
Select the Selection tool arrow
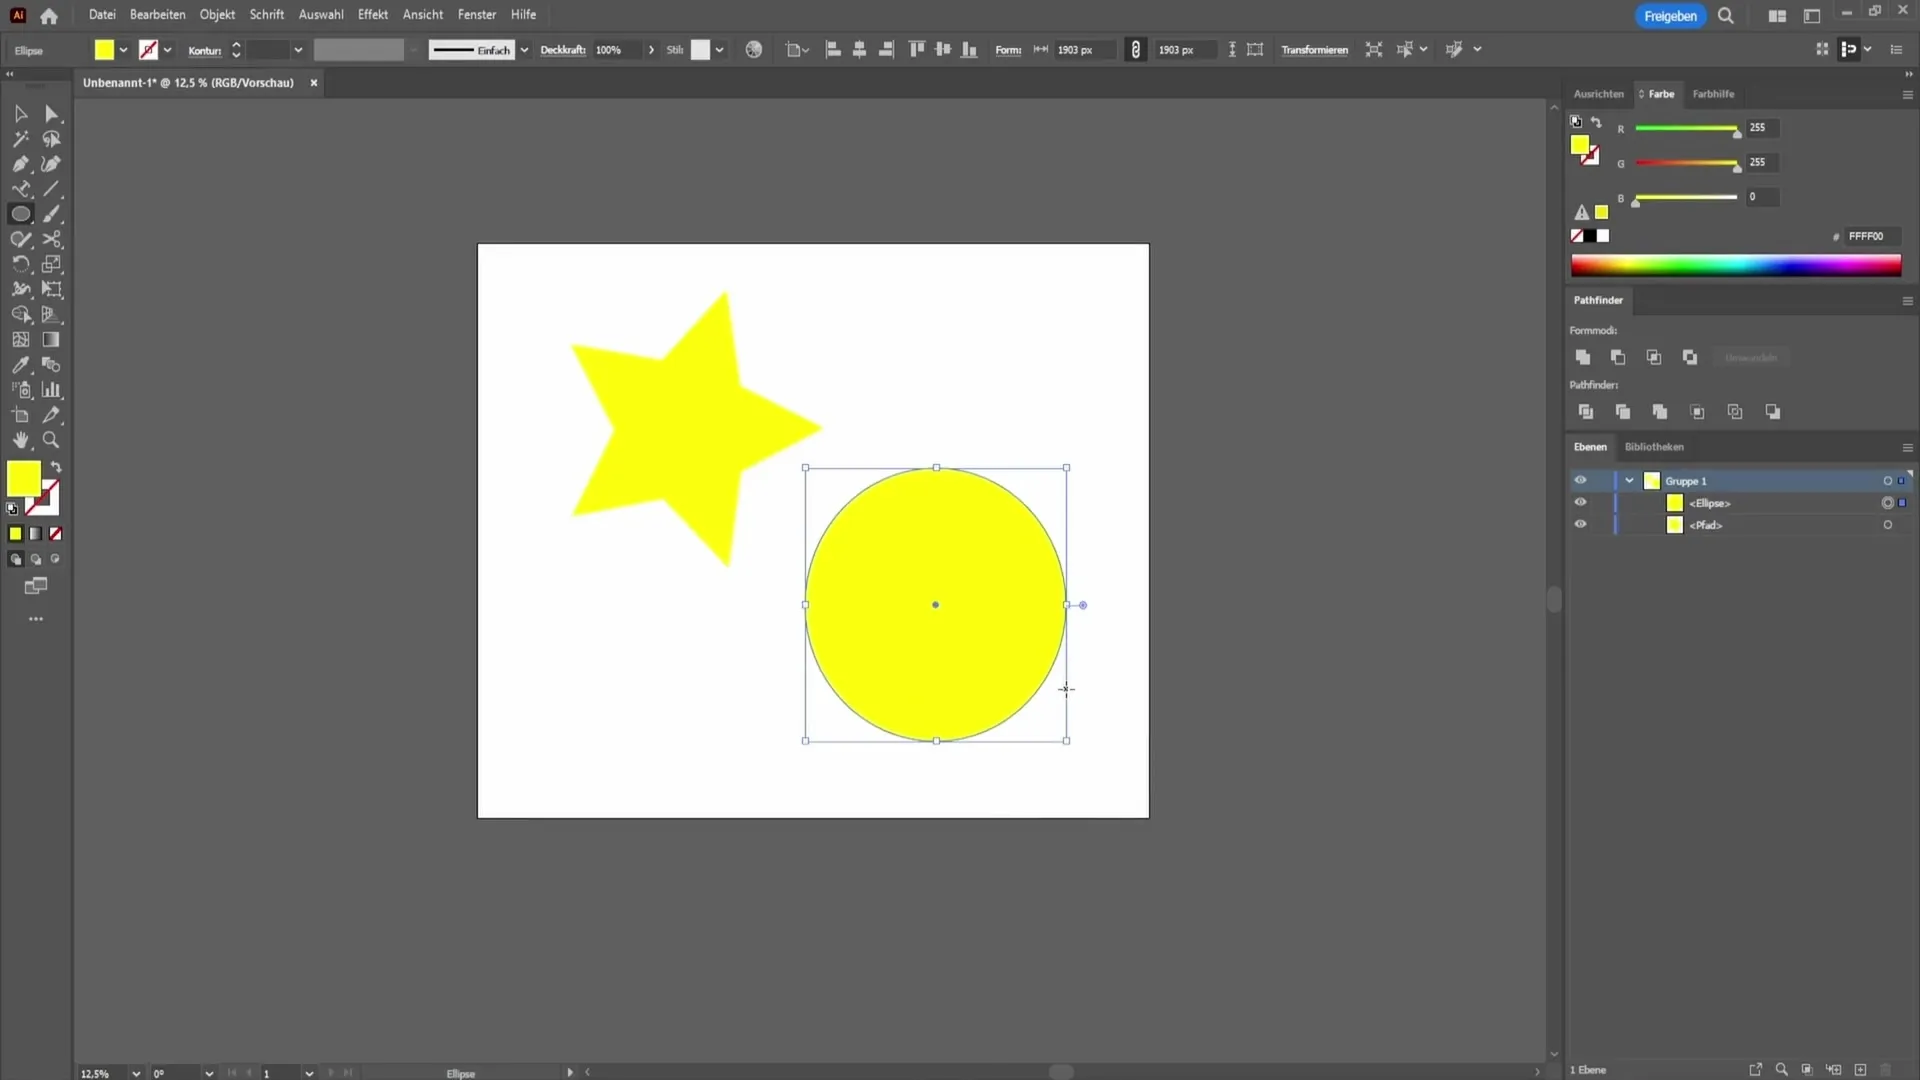20,114
